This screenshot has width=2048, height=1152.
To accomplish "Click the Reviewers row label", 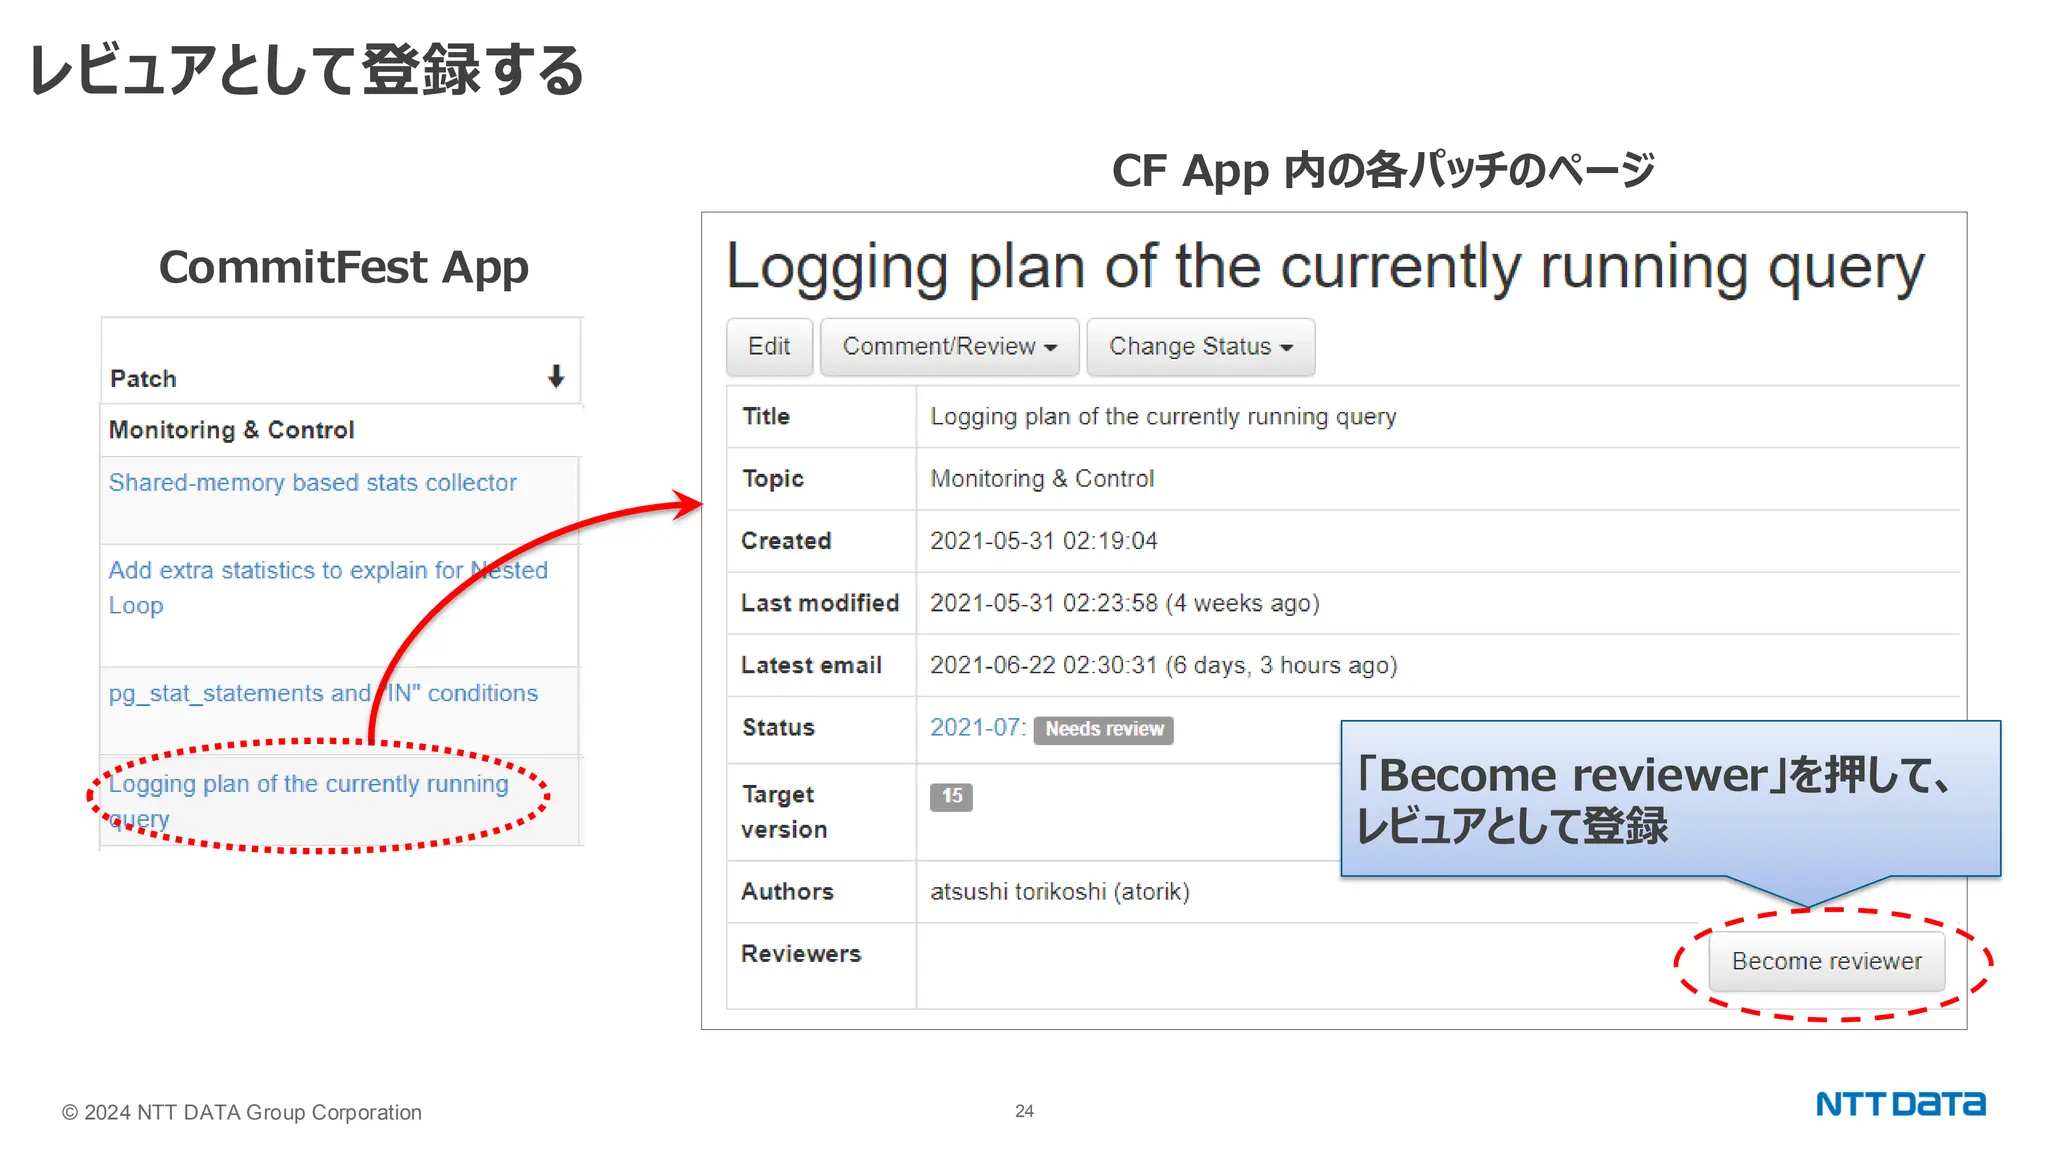I will (x=800, y=954).
